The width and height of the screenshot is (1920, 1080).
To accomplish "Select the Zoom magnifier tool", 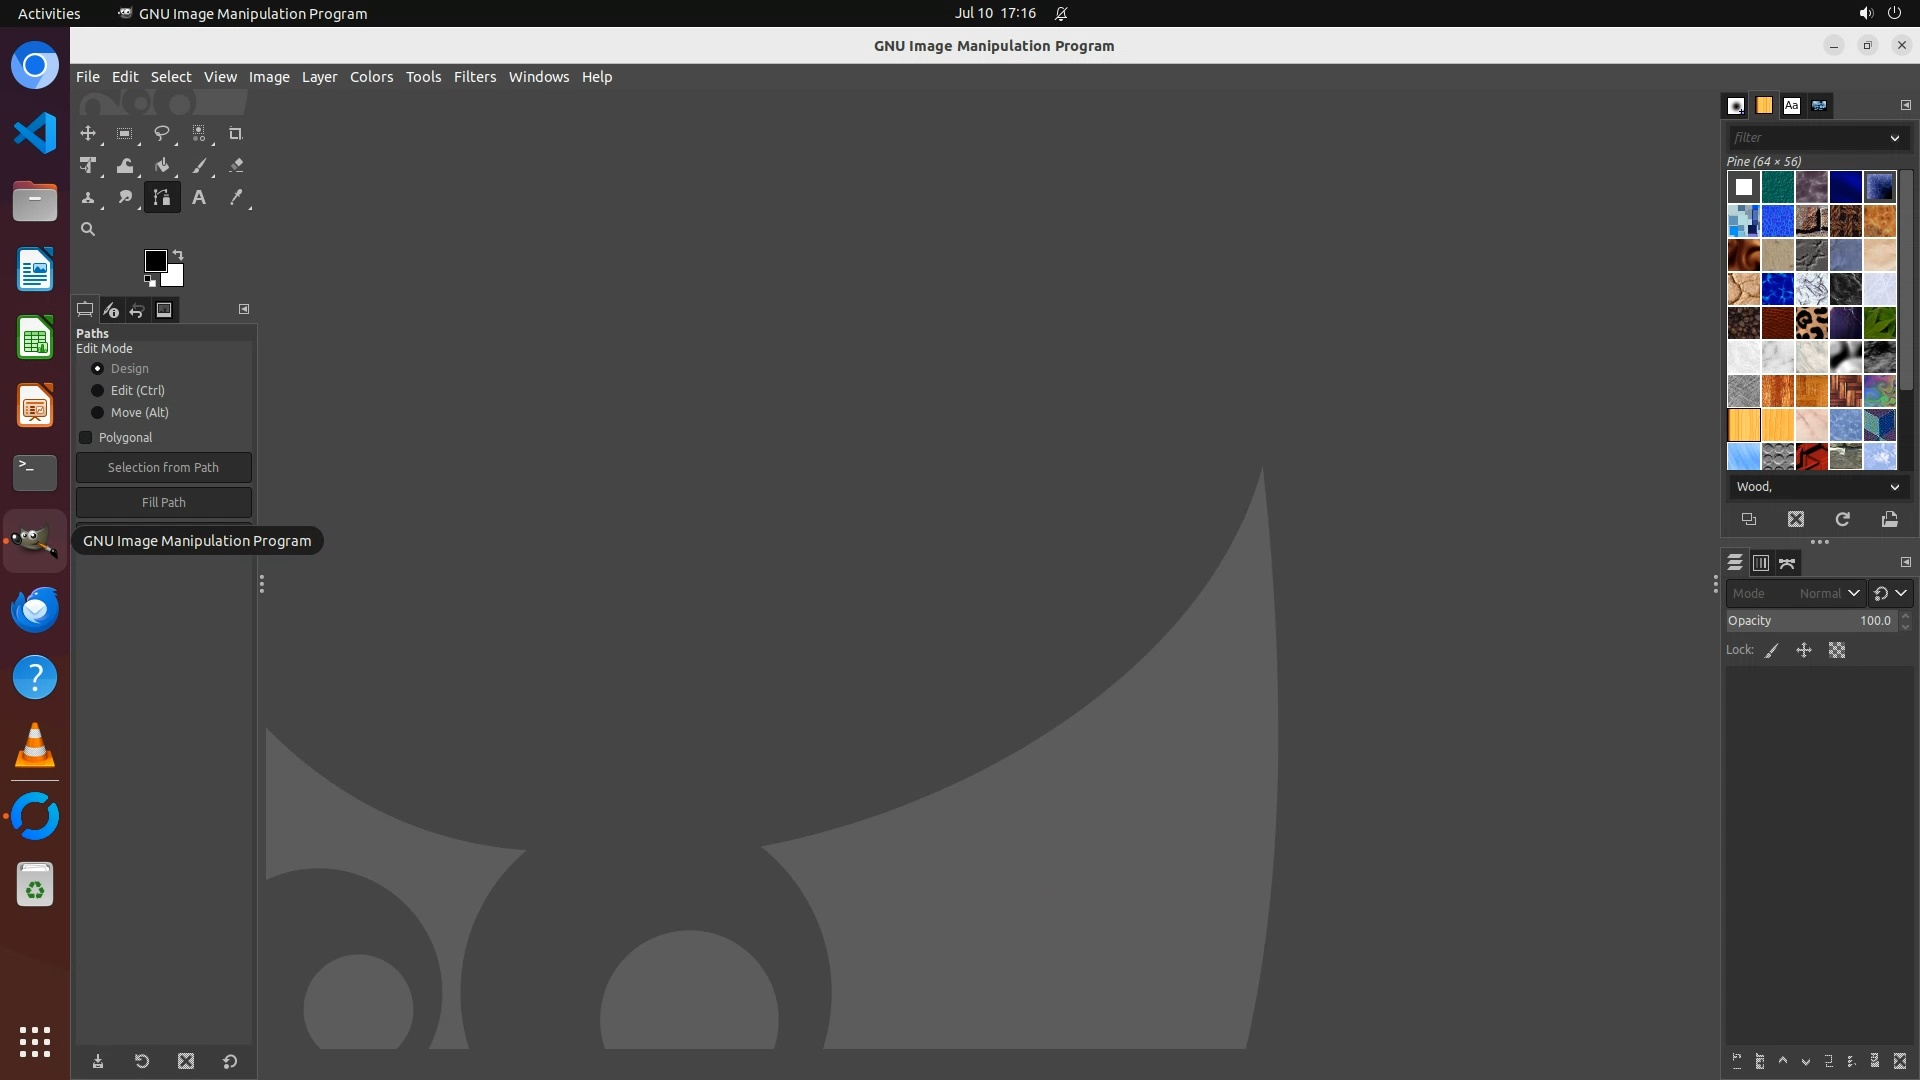I will (88, 229).
